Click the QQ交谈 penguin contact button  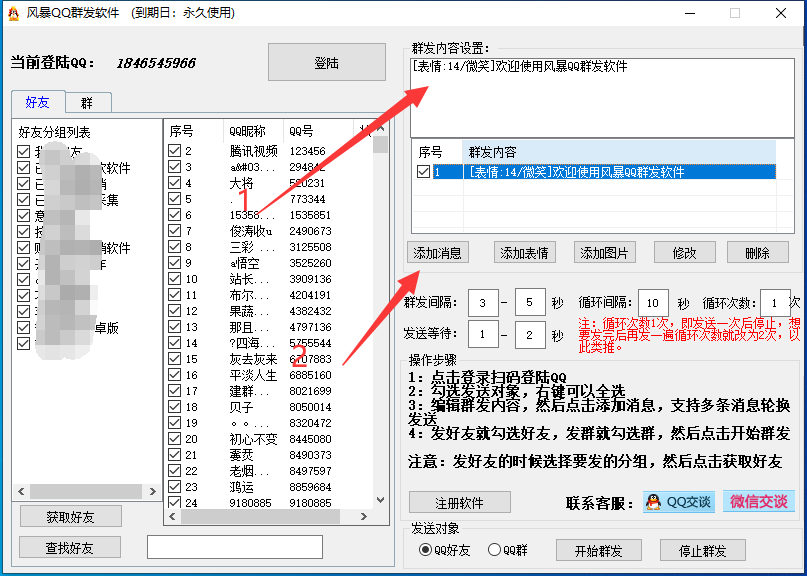coord(679,501)
